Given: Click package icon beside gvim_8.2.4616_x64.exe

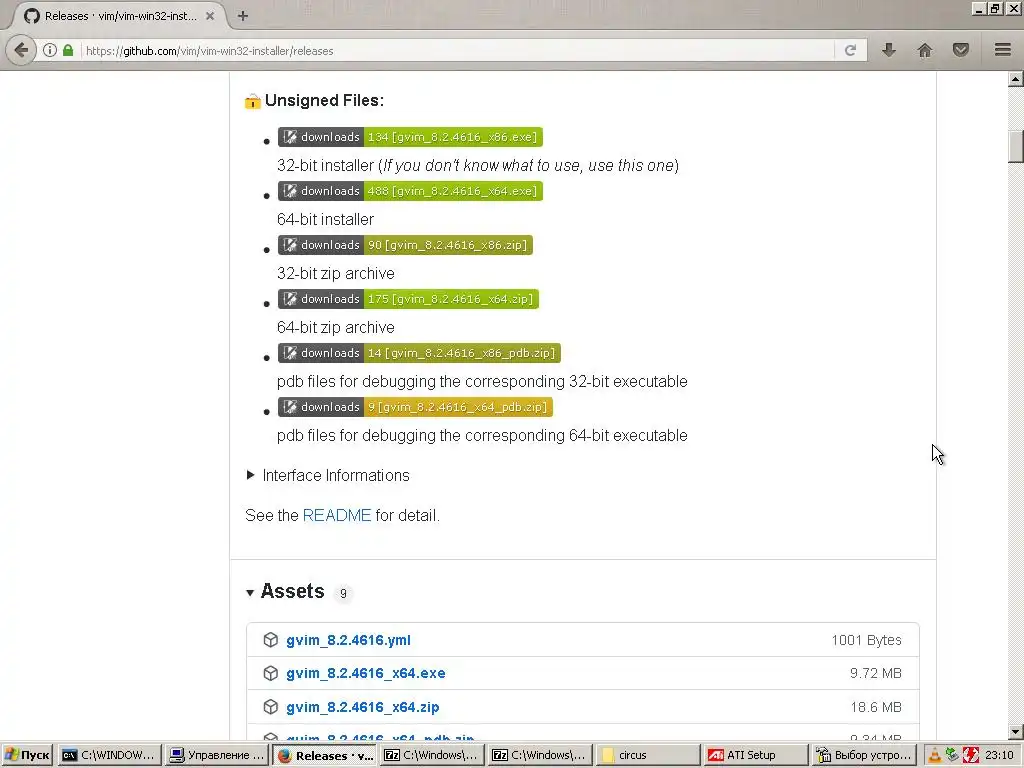Looking at the screenshot, I should point(270,673).
